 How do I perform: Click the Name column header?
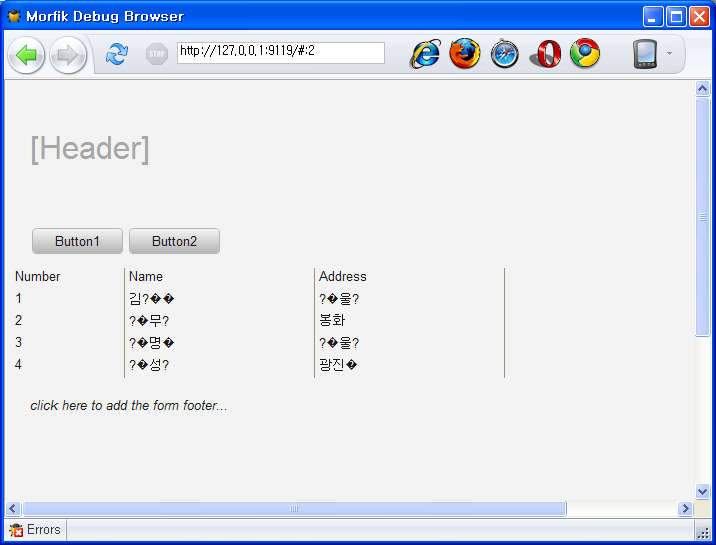click(146, 277)
